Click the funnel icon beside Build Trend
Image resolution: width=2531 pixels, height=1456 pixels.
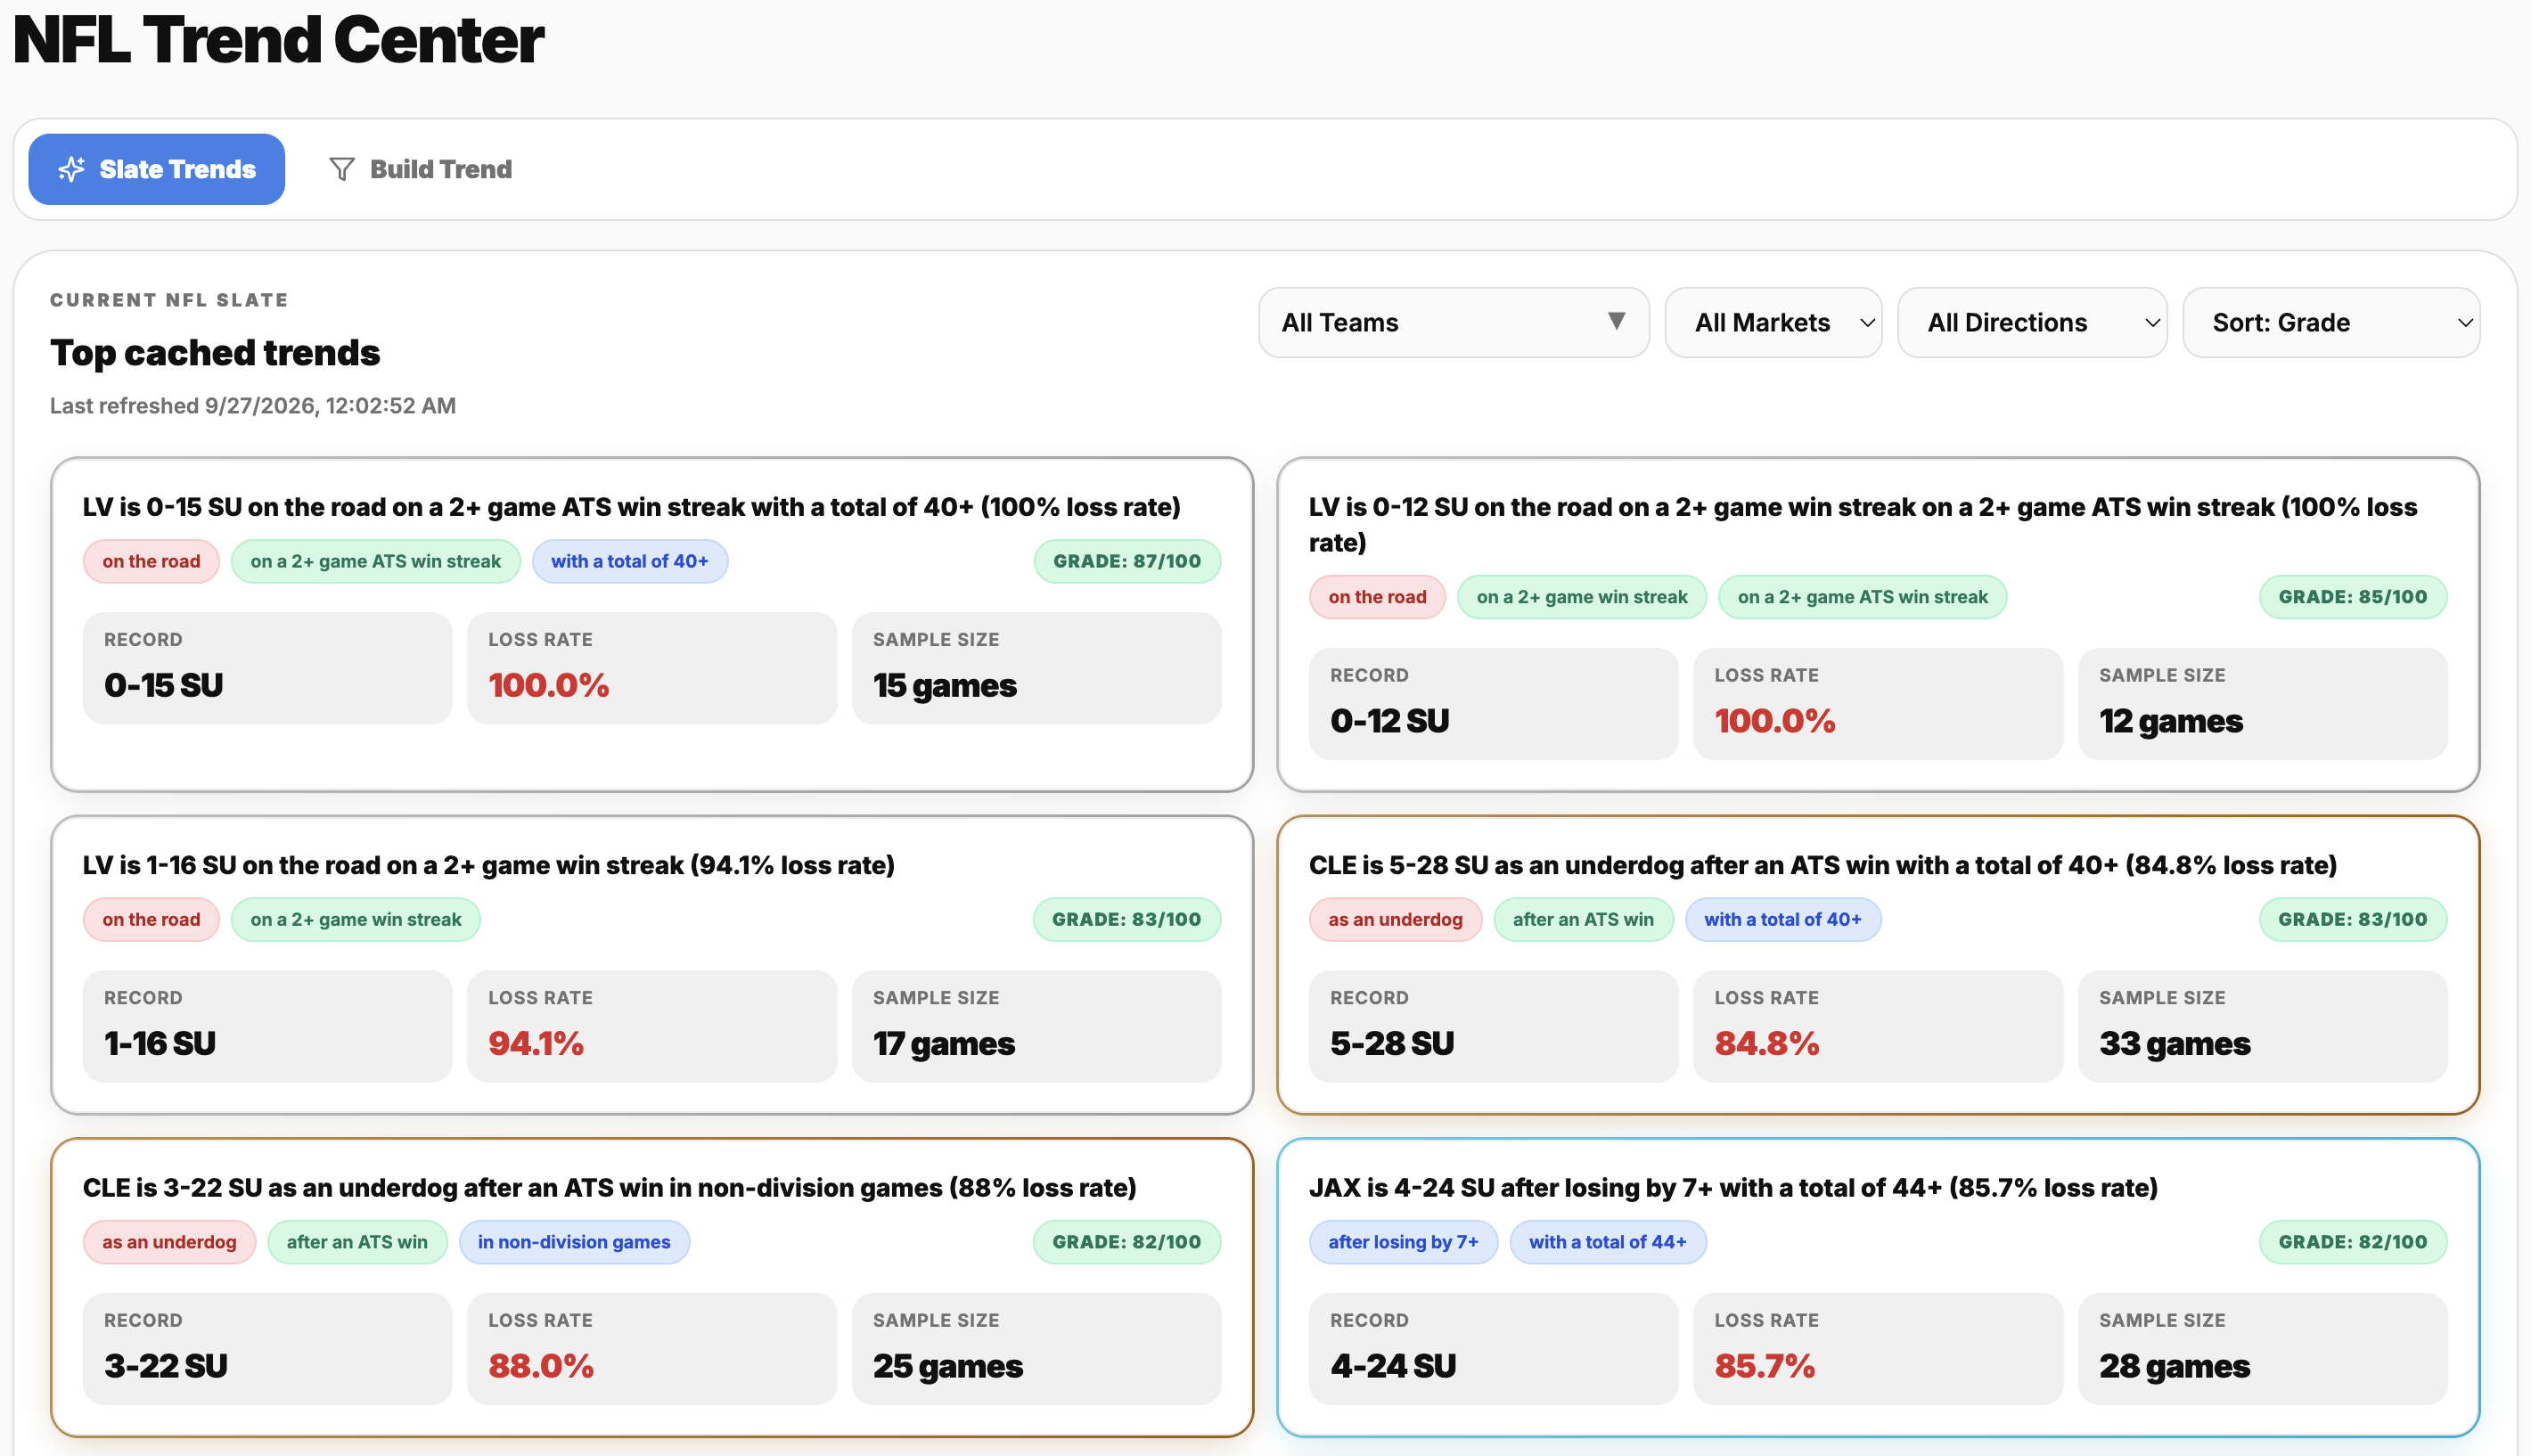tap(342, 169)
